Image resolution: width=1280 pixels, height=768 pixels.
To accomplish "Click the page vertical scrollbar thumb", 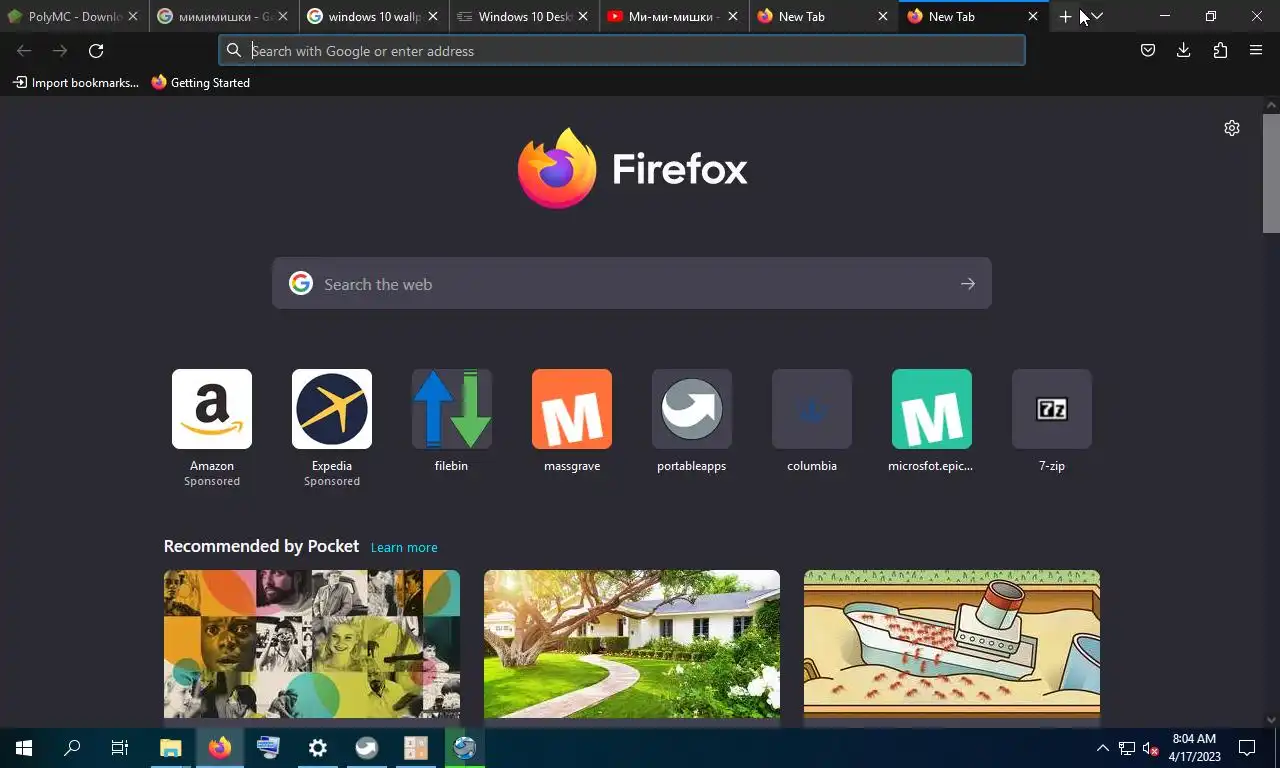I will [1271, 173].
